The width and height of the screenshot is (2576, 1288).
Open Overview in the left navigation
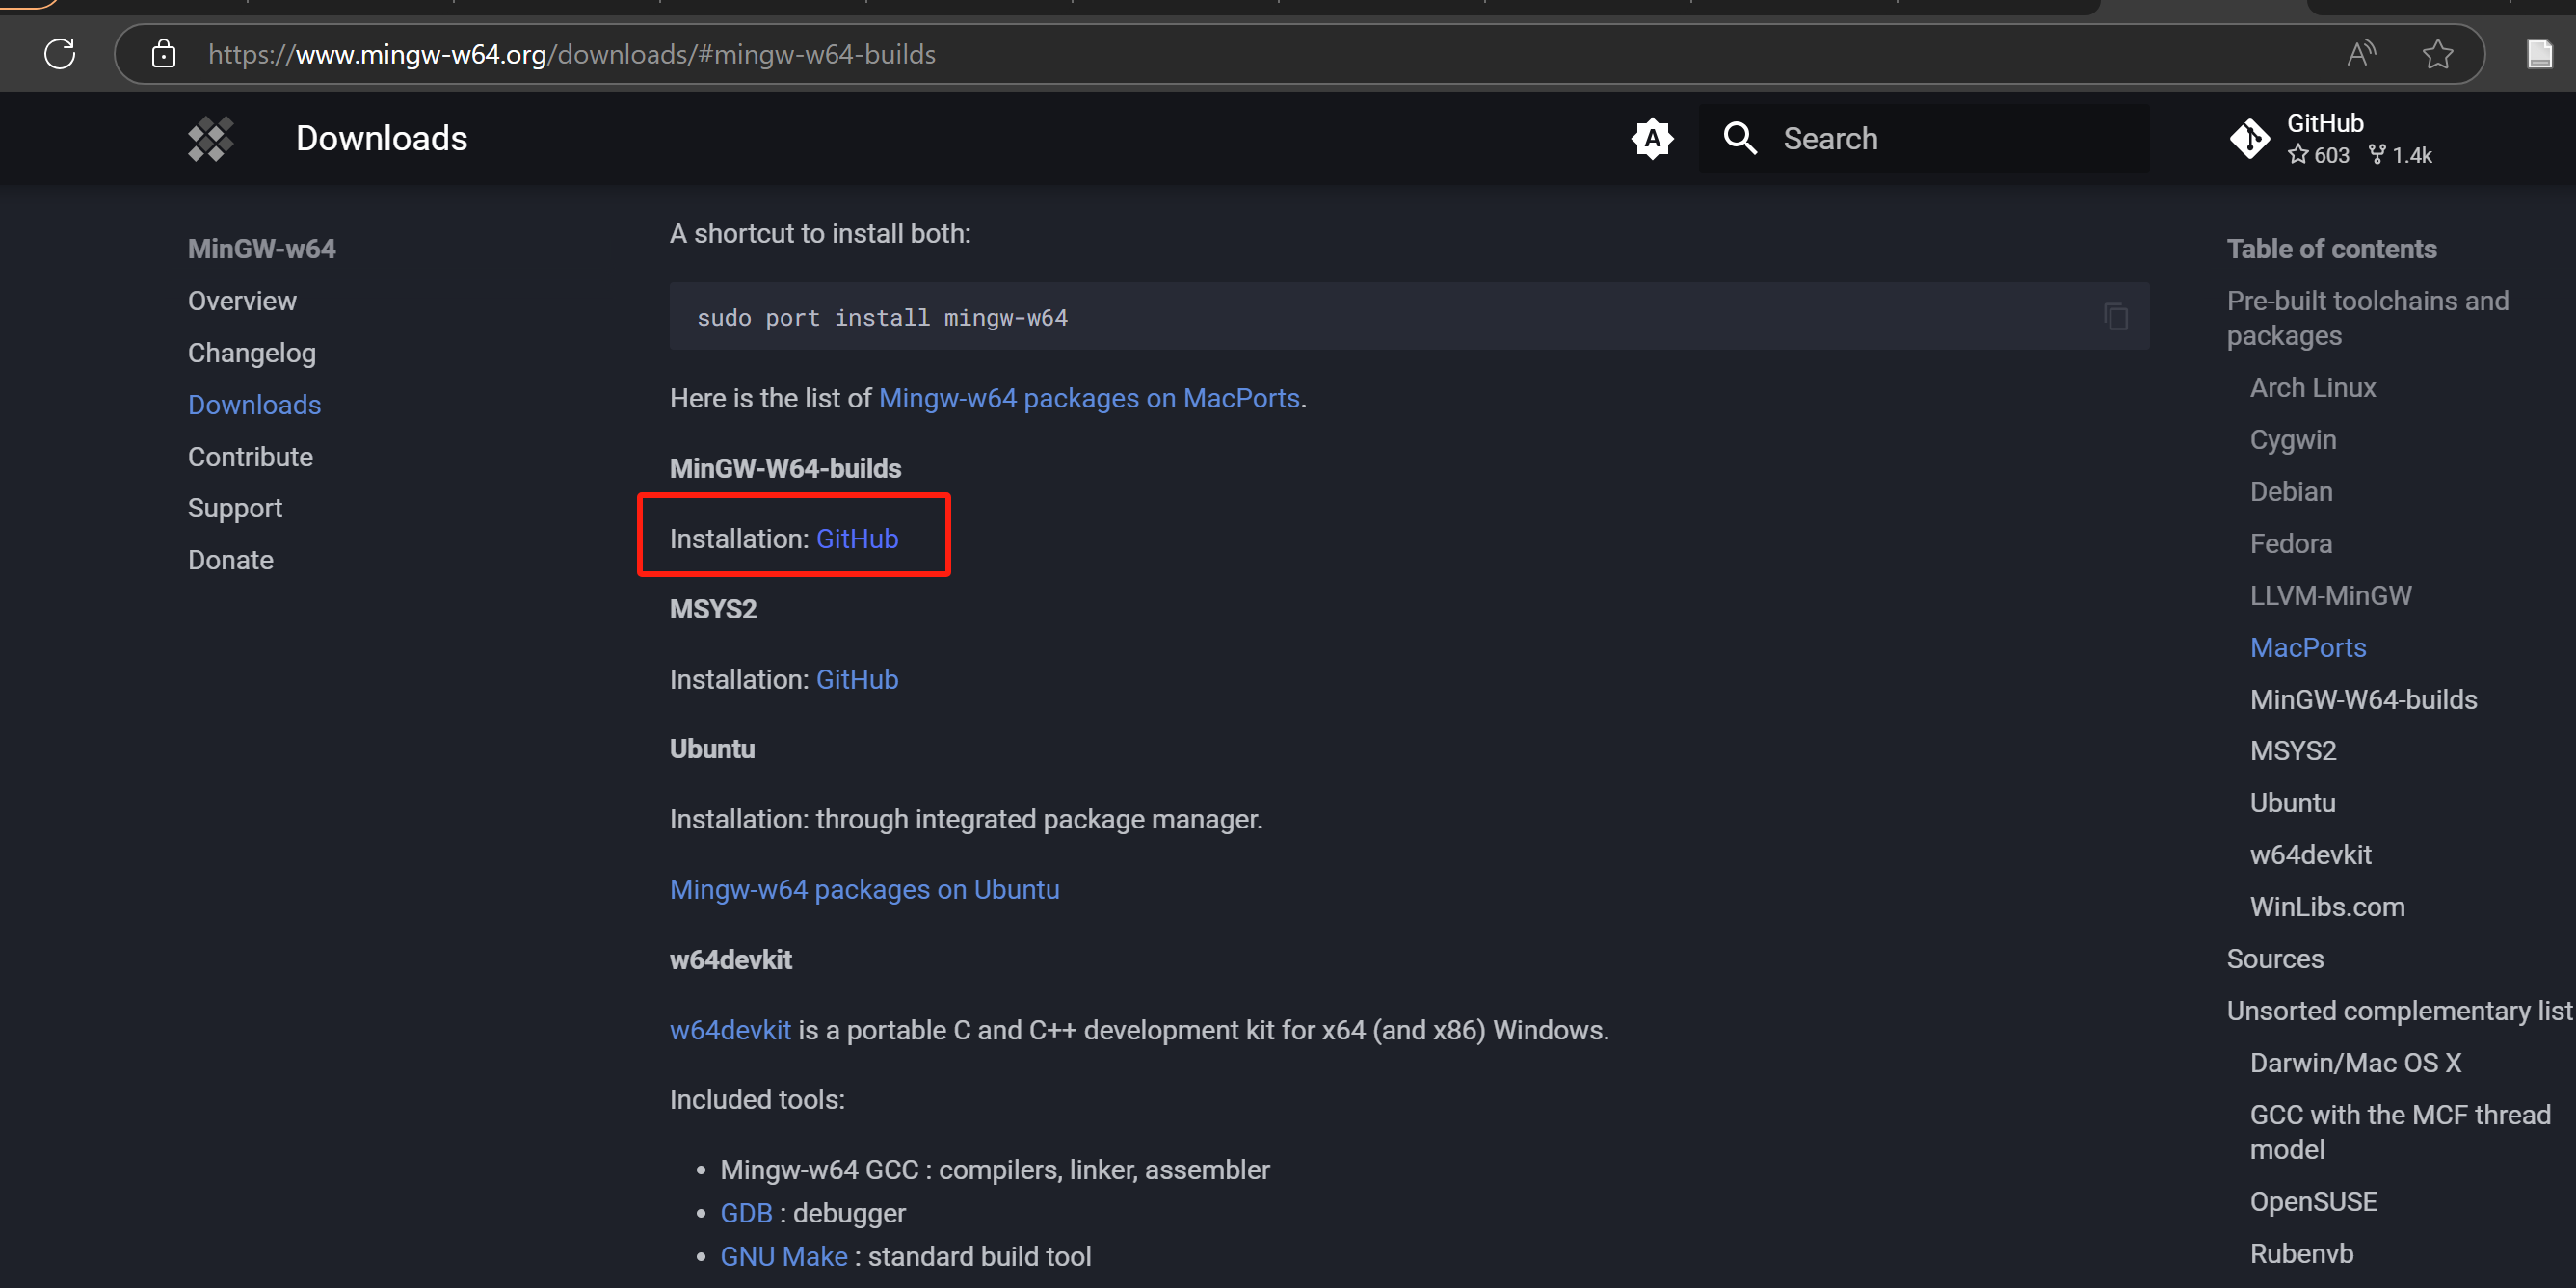pos(242,301)
